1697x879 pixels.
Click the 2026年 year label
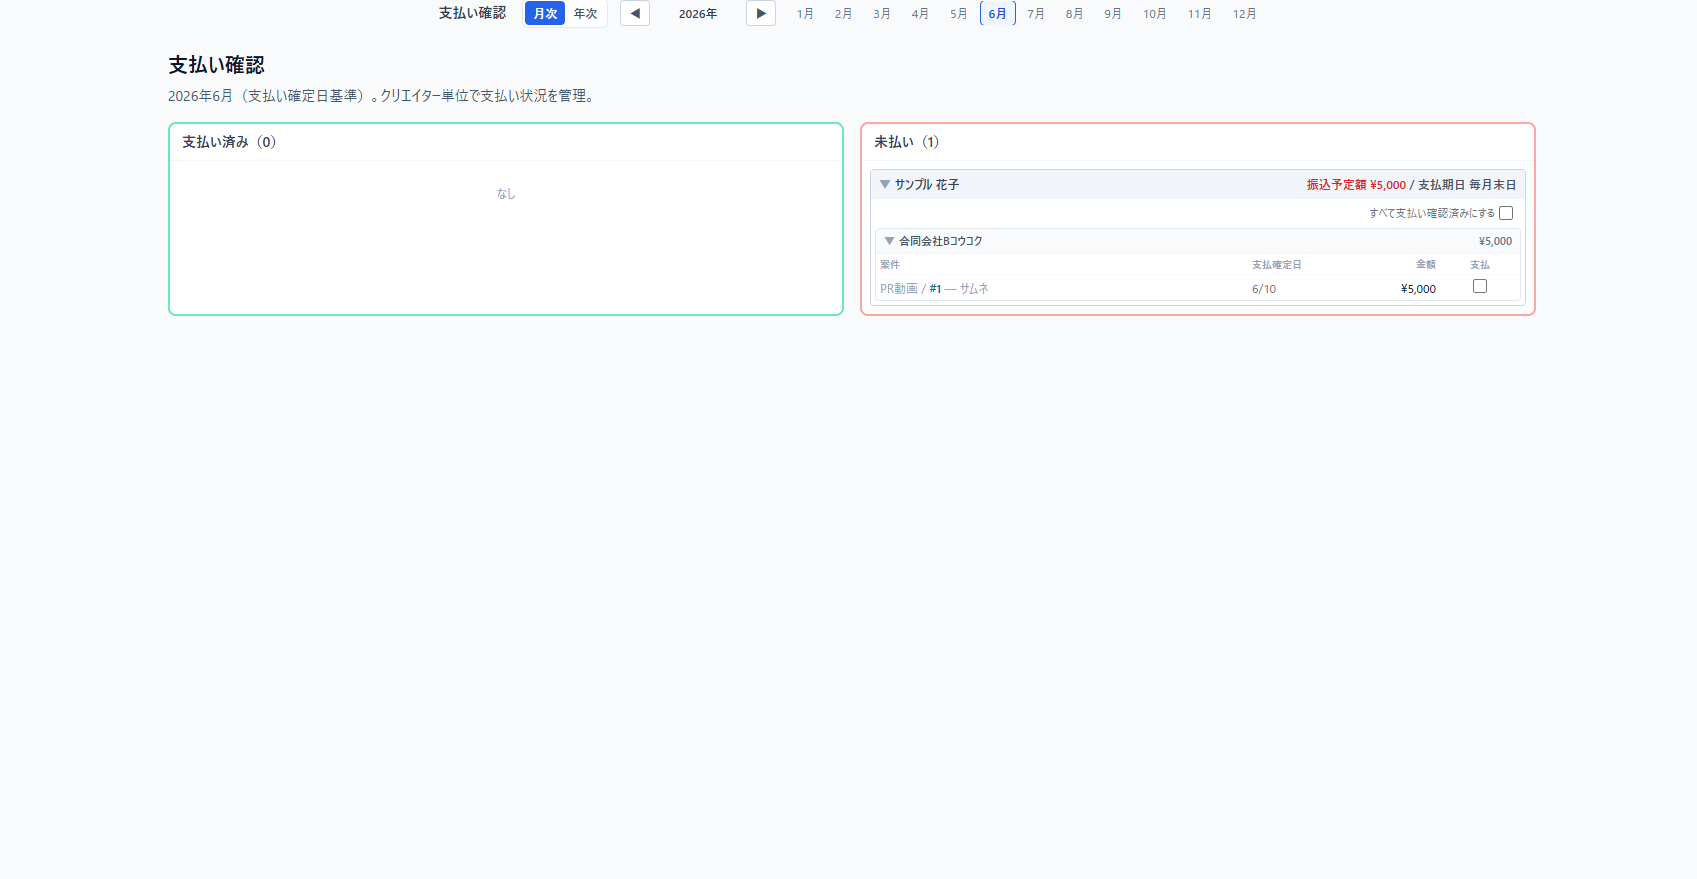pos(698,14)
